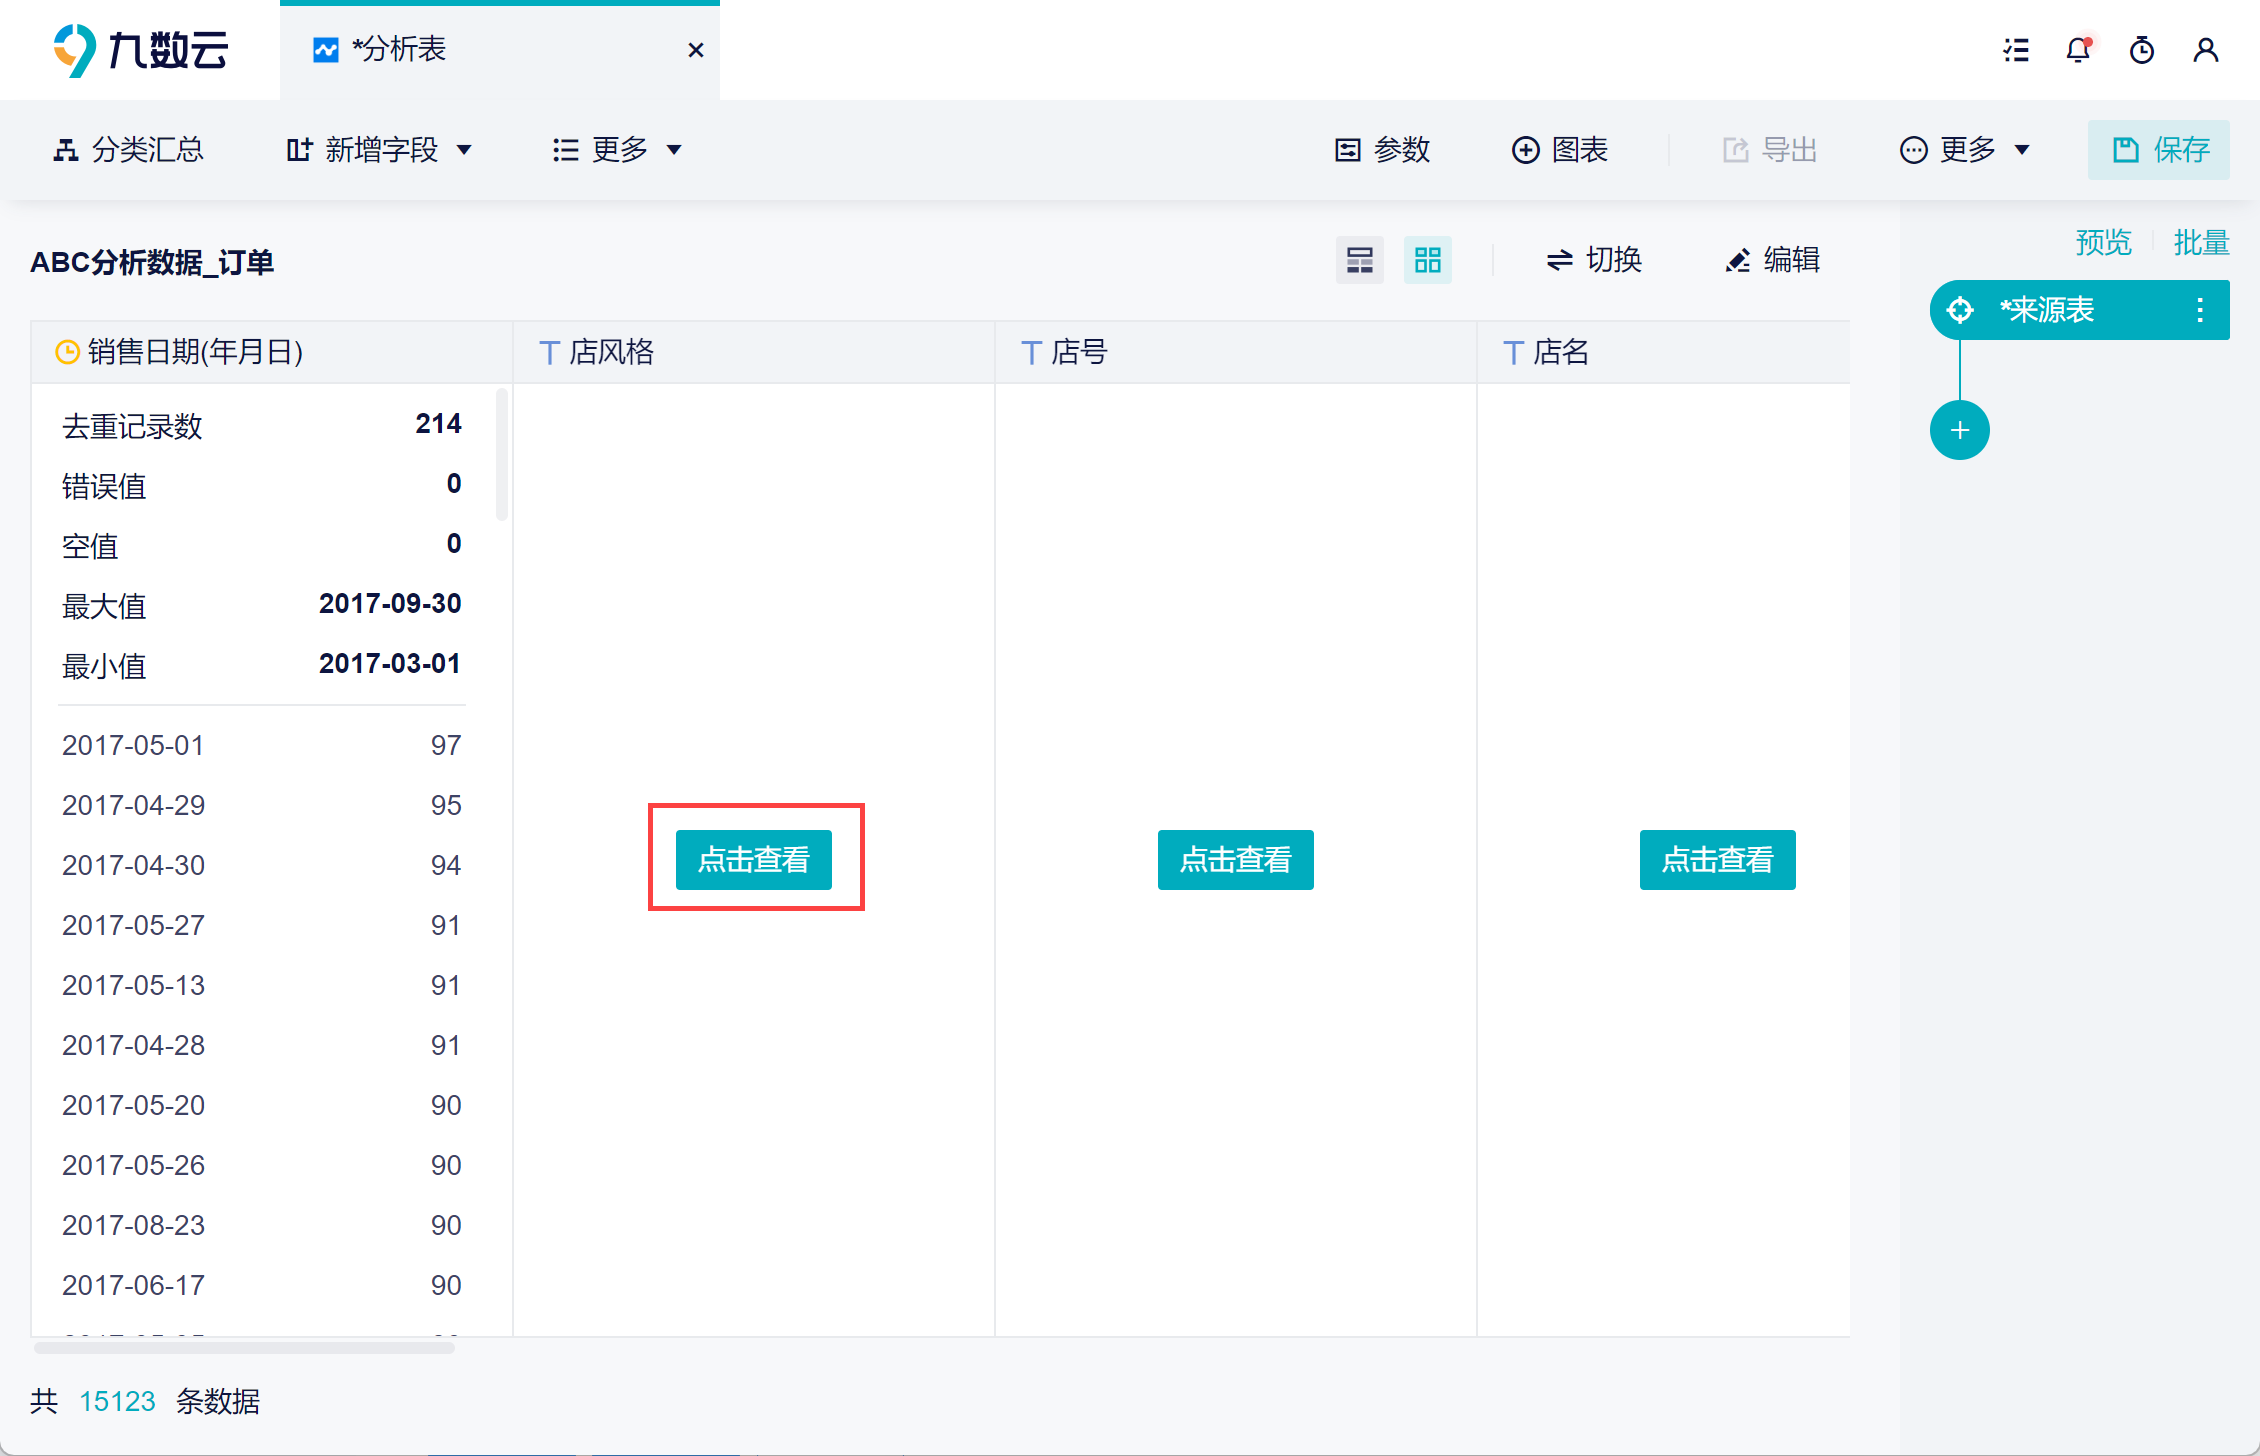Image resolution: width=2260 pixels, height=1456 pixels.
Task: Open the *来源表 three-dot menu
Action: [x=2200, y=310]
